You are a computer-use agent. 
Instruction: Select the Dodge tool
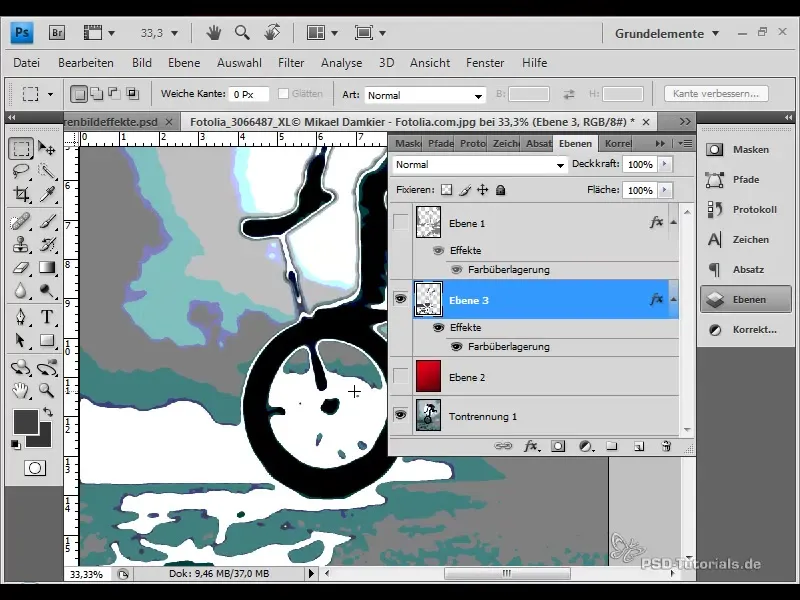point(47,290)
